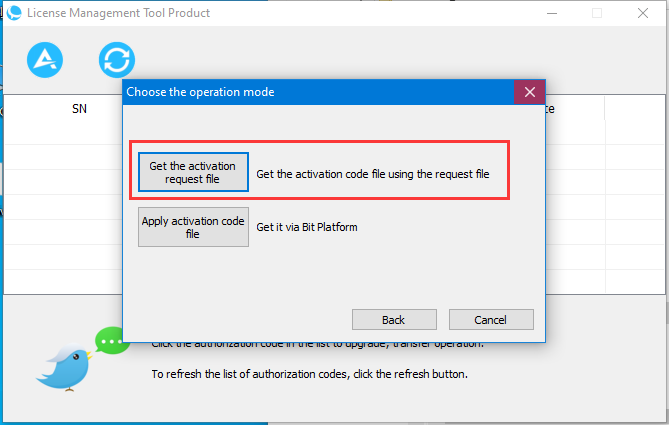Click Get the activation request file button

click(x=193, y=172)
